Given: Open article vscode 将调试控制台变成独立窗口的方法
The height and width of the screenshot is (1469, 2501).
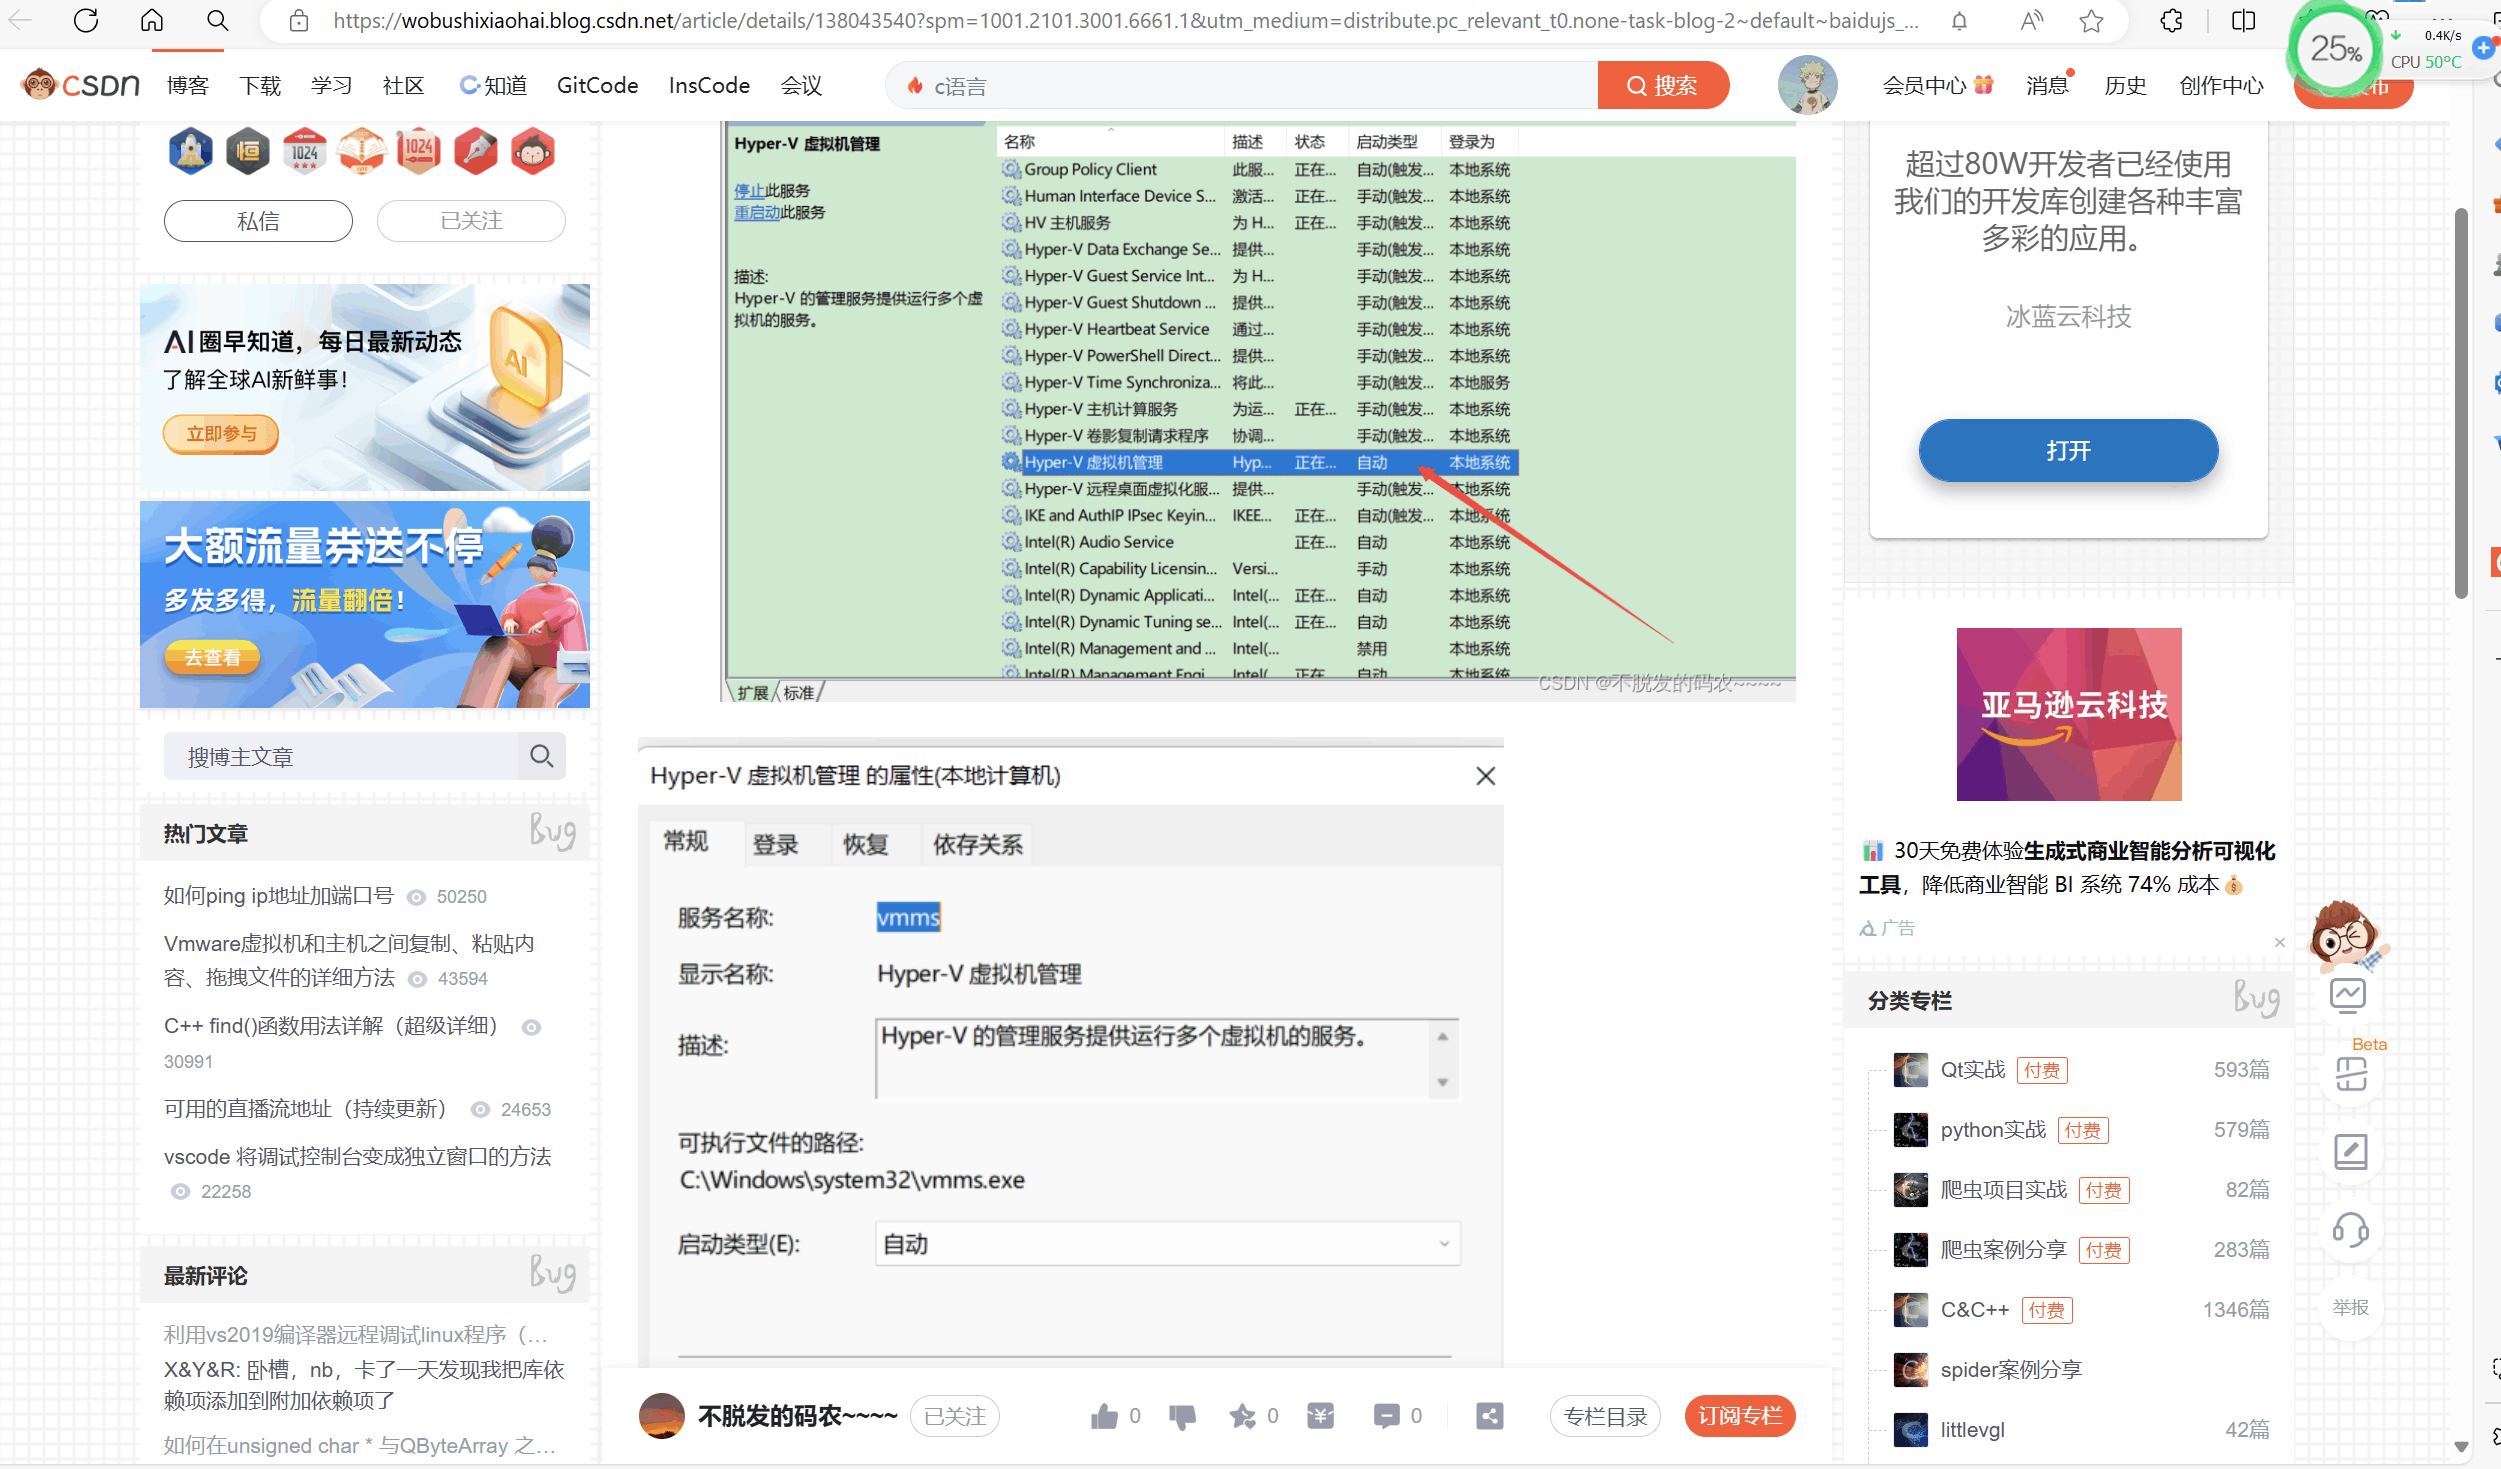Looking at the screenshot, I should coord(357,1157).
